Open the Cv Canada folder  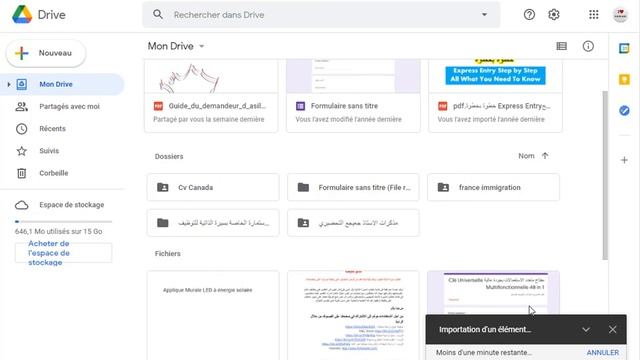click(x=213, y=187)
